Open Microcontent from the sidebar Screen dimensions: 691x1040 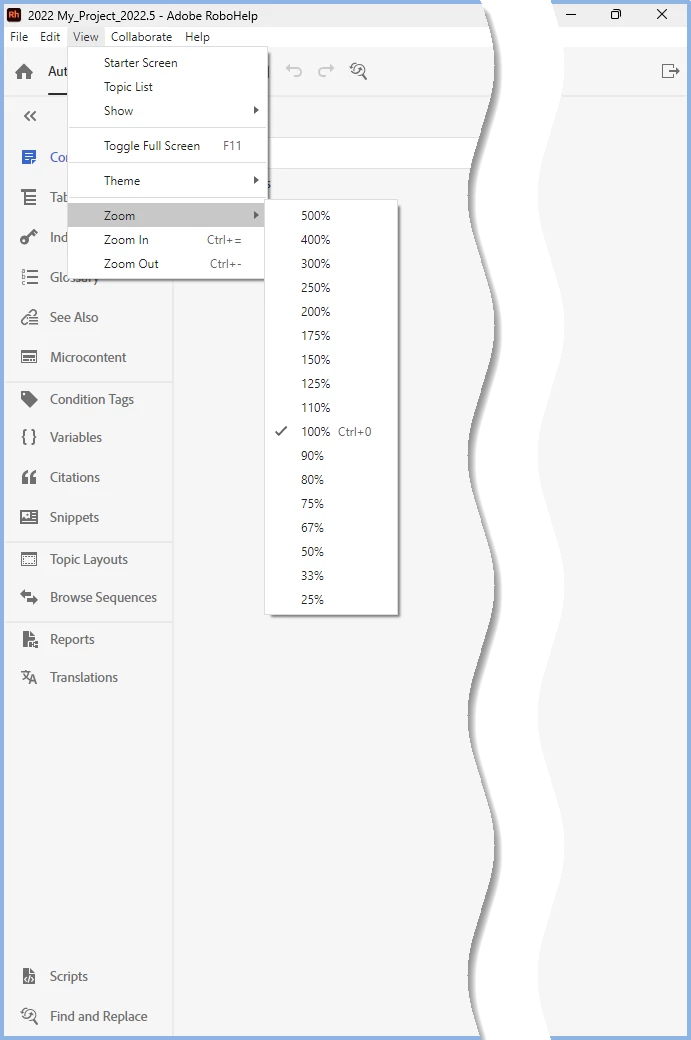88,357
